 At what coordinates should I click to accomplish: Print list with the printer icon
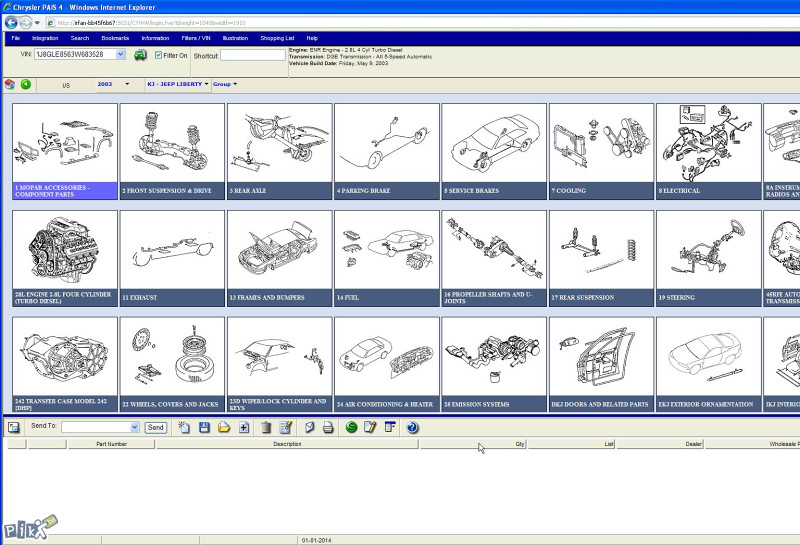coord(328,427)
